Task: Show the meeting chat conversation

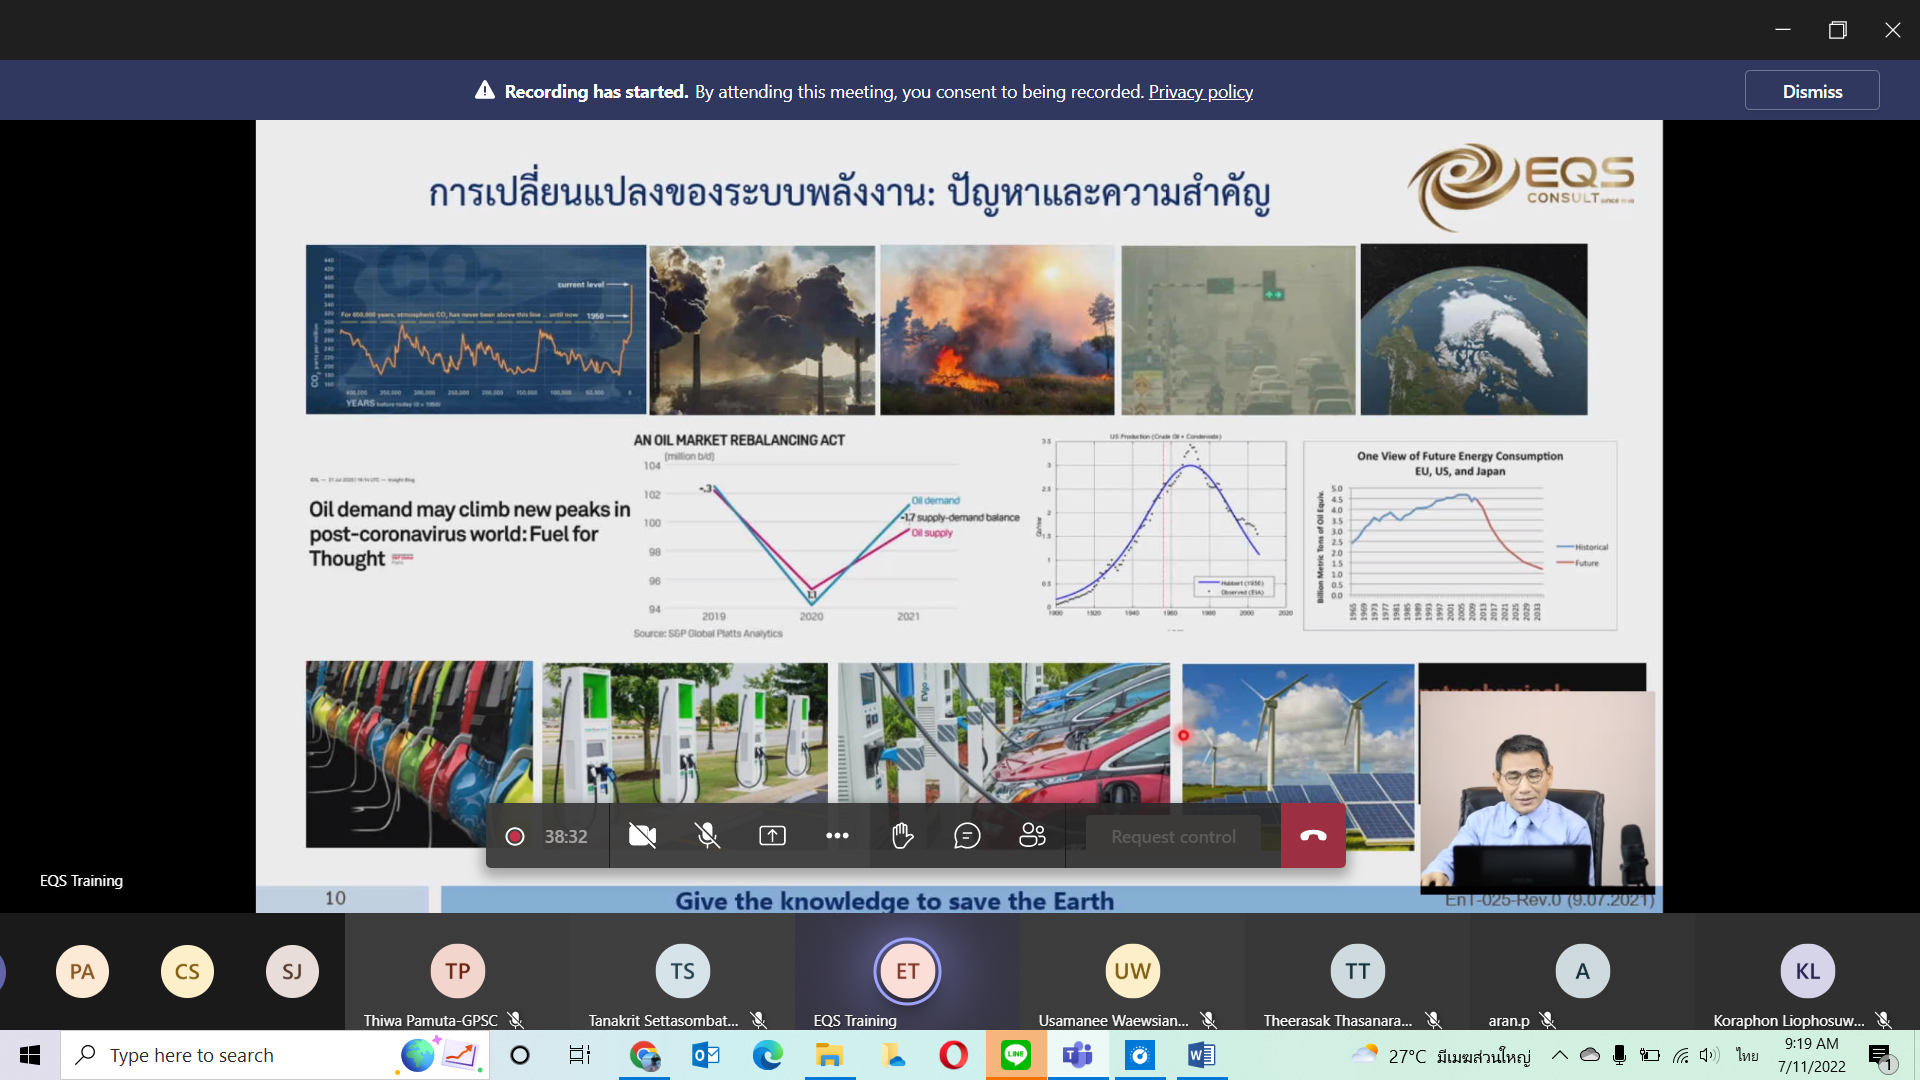Action: [967, 836]
